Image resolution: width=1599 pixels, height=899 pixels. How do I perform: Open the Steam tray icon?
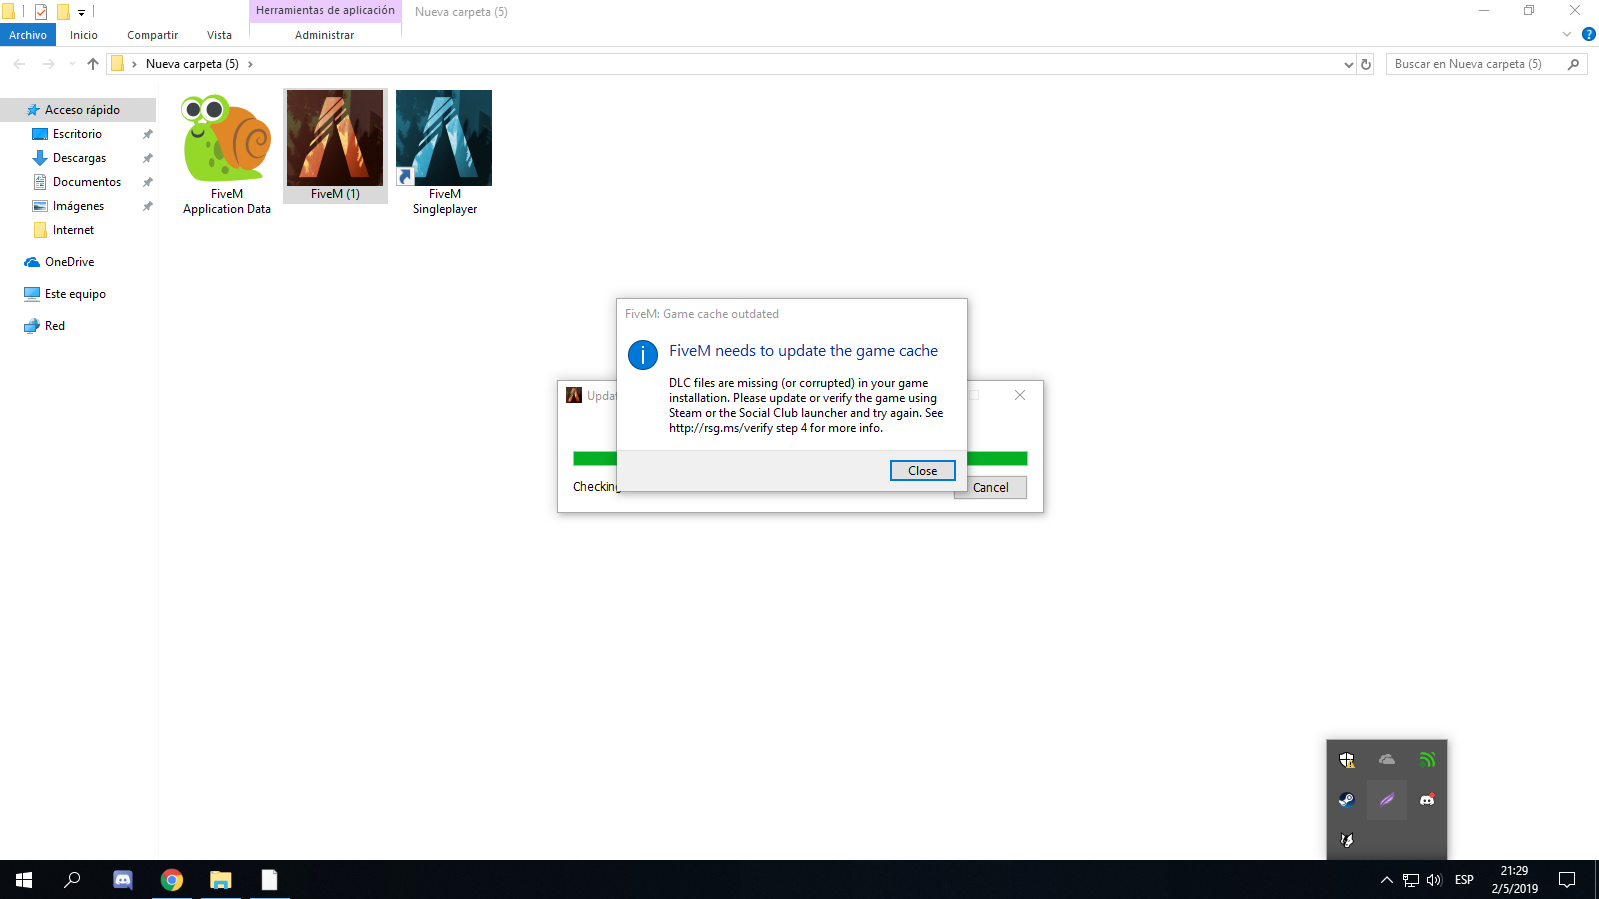click(x=1347, y=800)
